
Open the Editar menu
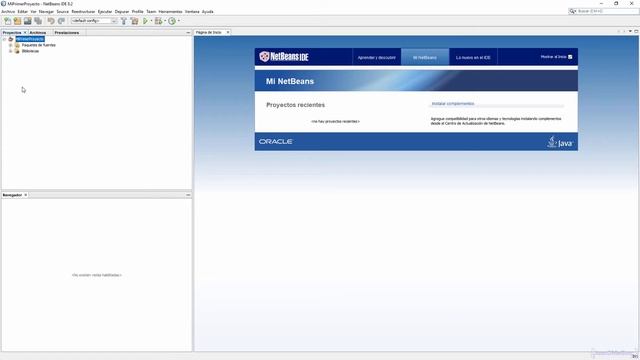click(x=22, y=12)
